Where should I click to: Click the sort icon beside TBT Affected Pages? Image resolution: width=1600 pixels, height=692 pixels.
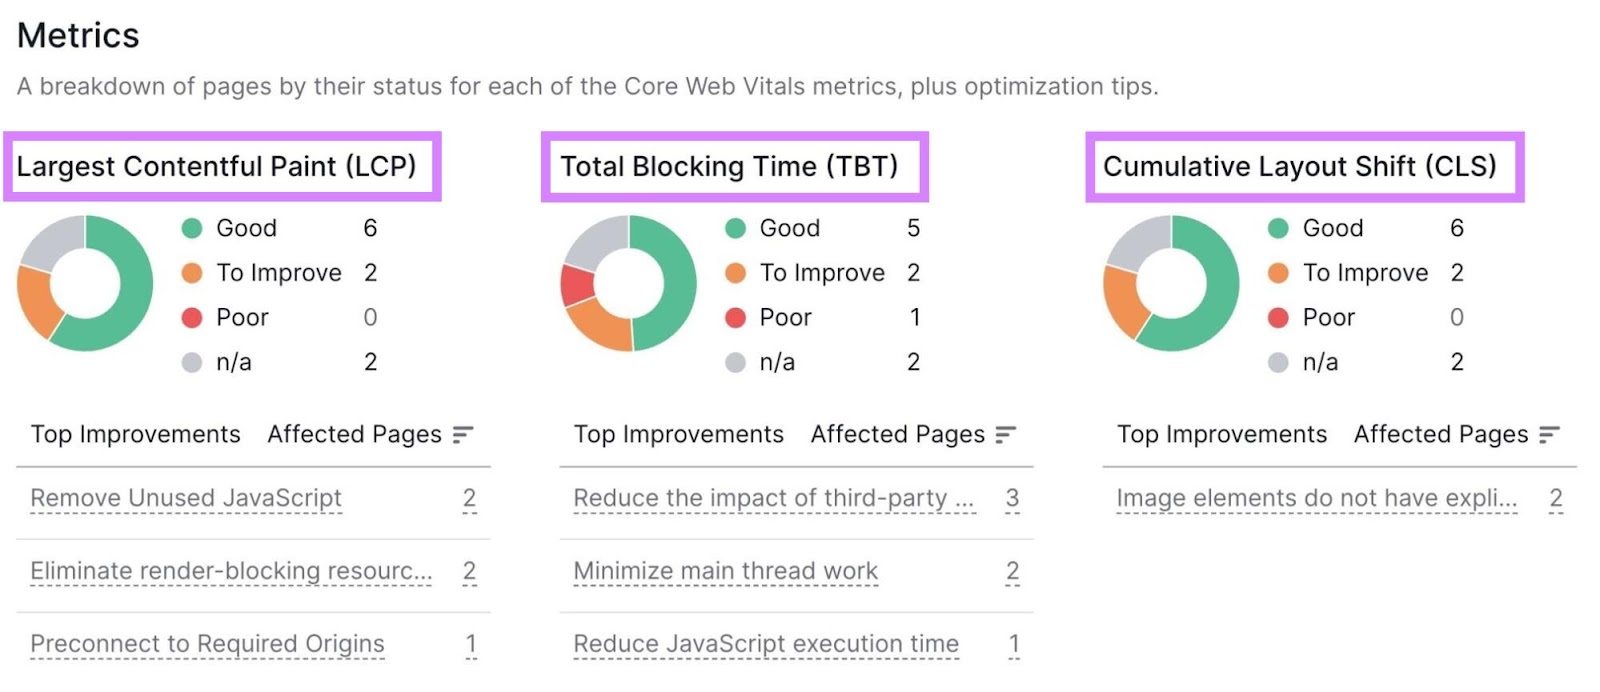1007,434
